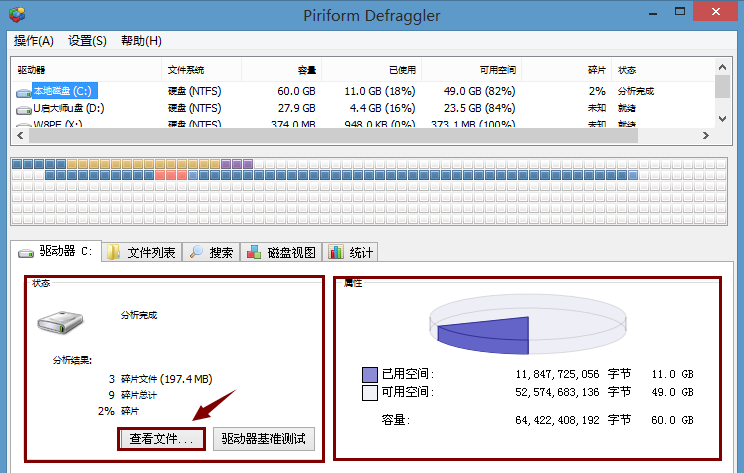
Task: Click the 就绪 status cell of D: drive
Action: (x=627, y=108)
